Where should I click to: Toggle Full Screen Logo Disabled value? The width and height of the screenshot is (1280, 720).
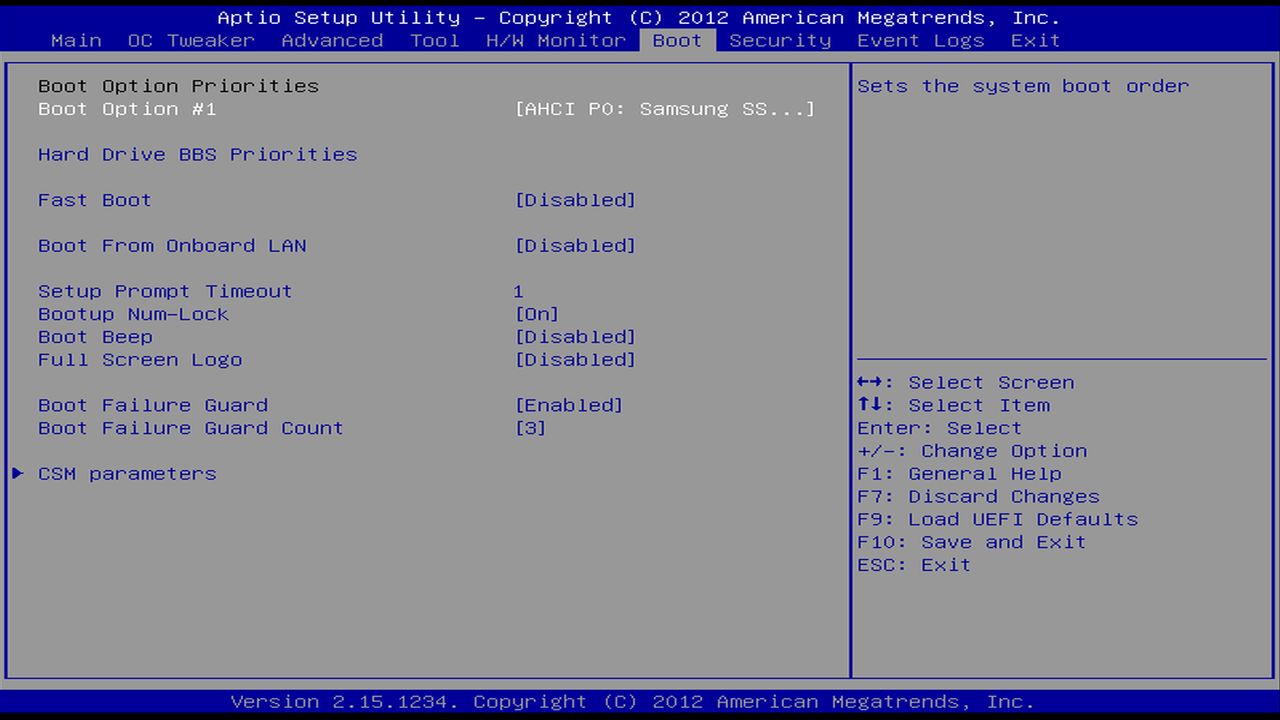click(x=575, y=360)
